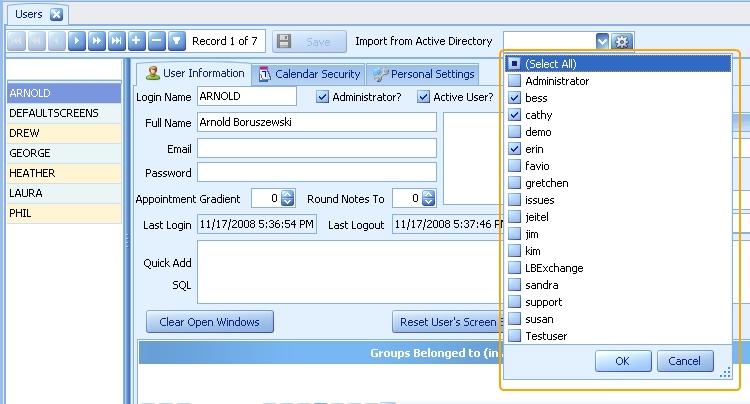Check kim in the directory list
The image size is (750, 404).
tap(514, 251)
